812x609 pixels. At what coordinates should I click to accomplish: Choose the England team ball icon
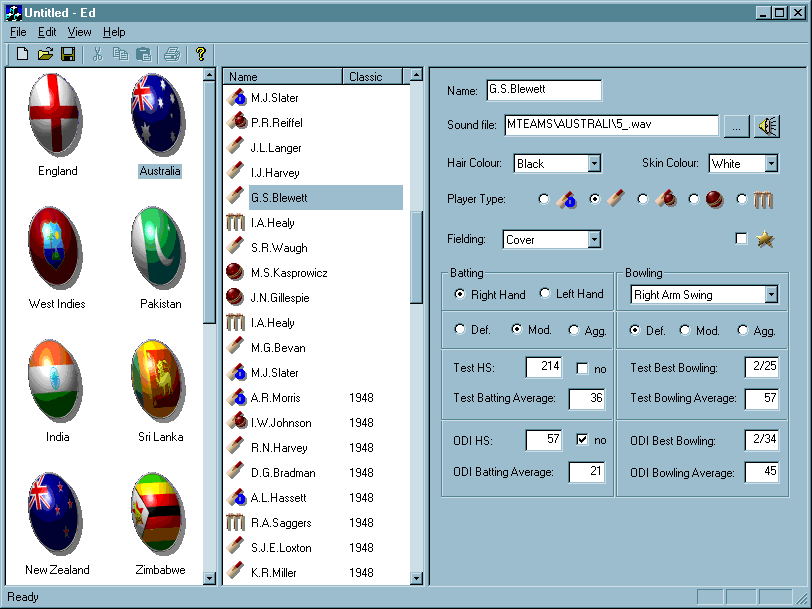click(57, 114)
